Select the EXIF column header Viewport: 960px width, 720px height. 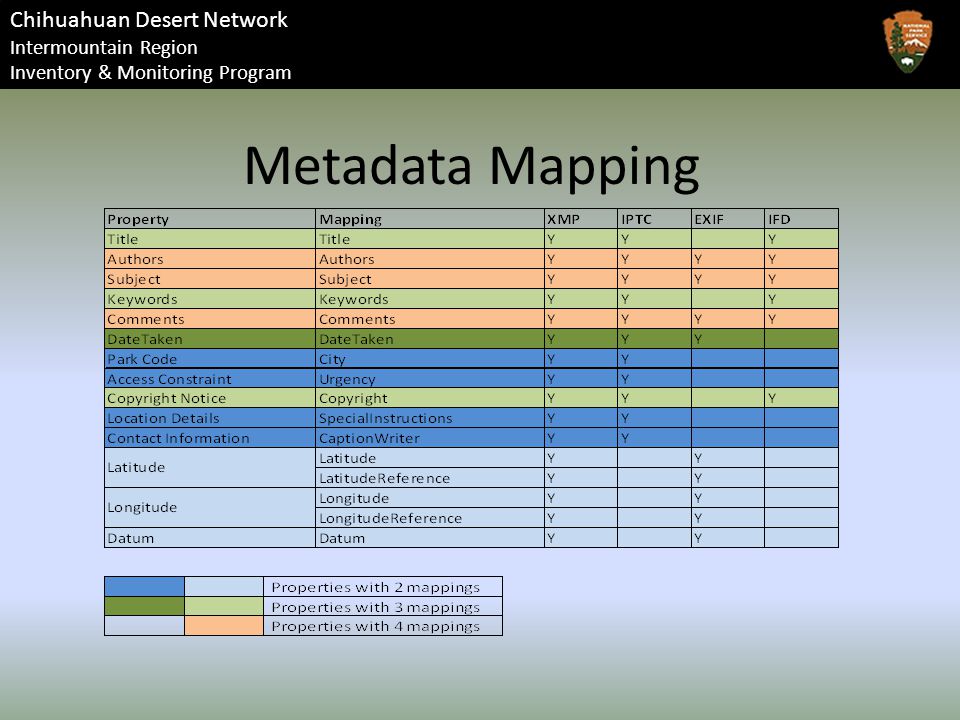(727, 219)
